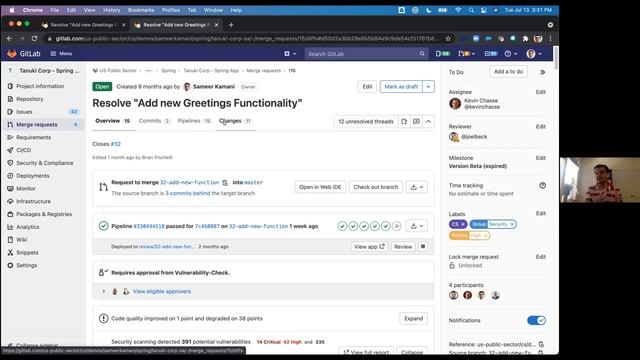
Task: Click the Check out branch button
Action: (x=376, y=187)
